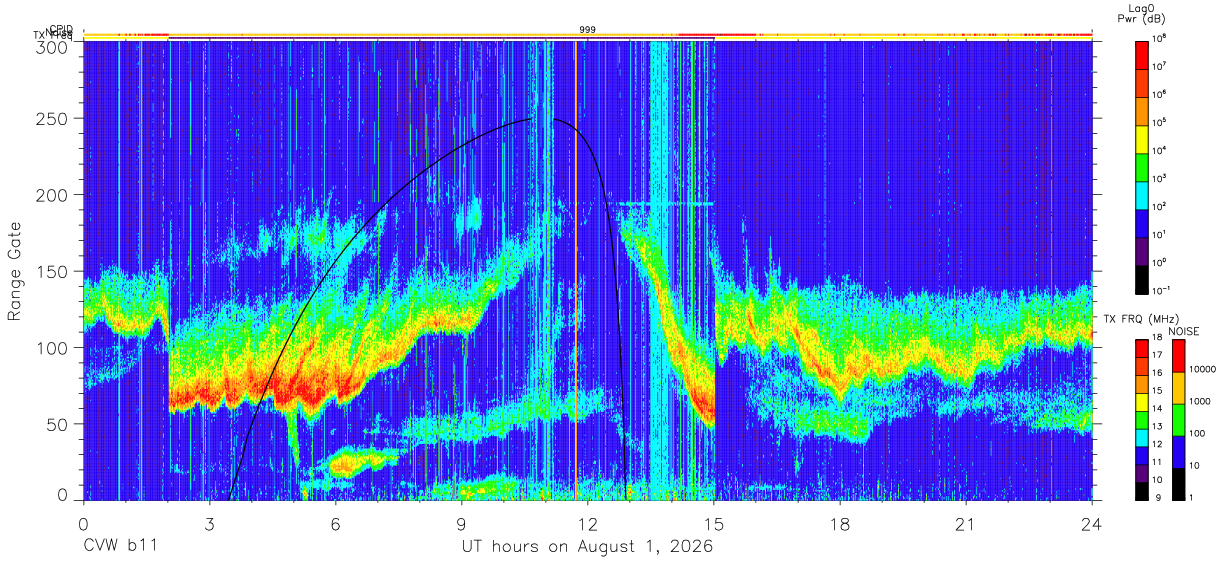The height and width of the screenshot is (567, 1228).
Task: Click UT hour tick label 21
Action: tap(965, 524)
